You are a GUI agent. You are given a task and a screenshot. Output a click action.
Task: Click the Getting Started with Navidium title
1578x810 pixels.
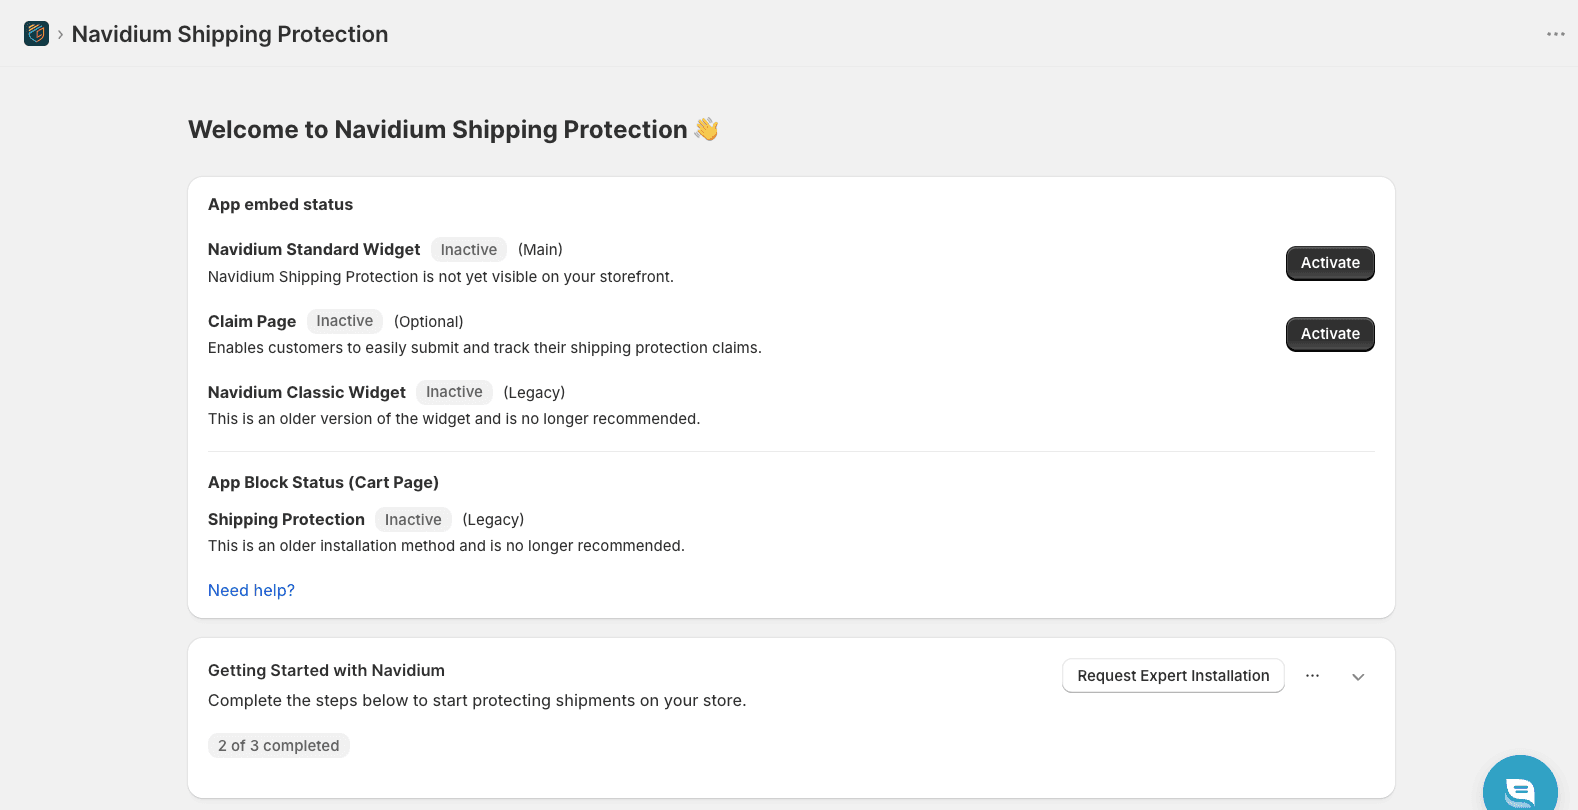326,670
